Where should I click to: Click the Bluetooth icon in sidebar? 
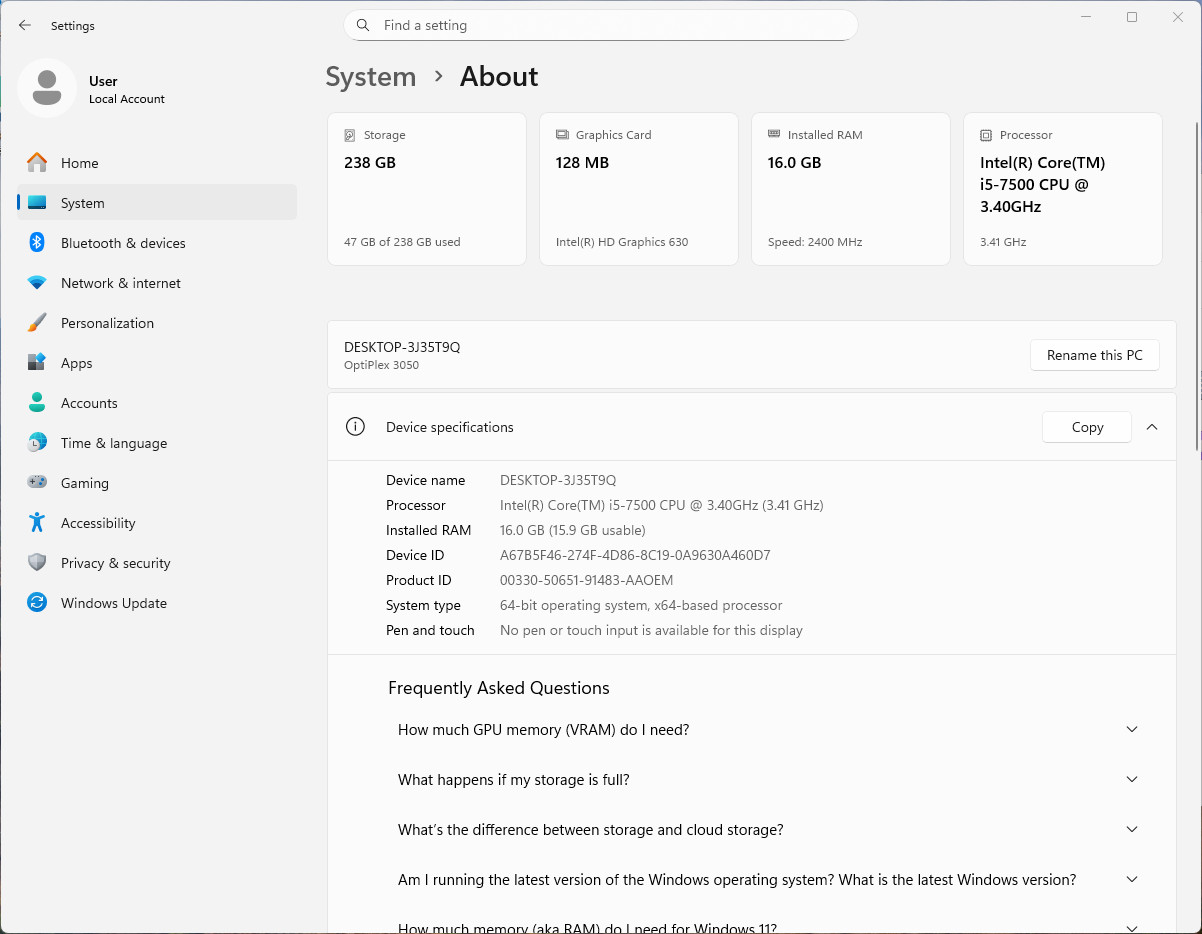point(37,243)
